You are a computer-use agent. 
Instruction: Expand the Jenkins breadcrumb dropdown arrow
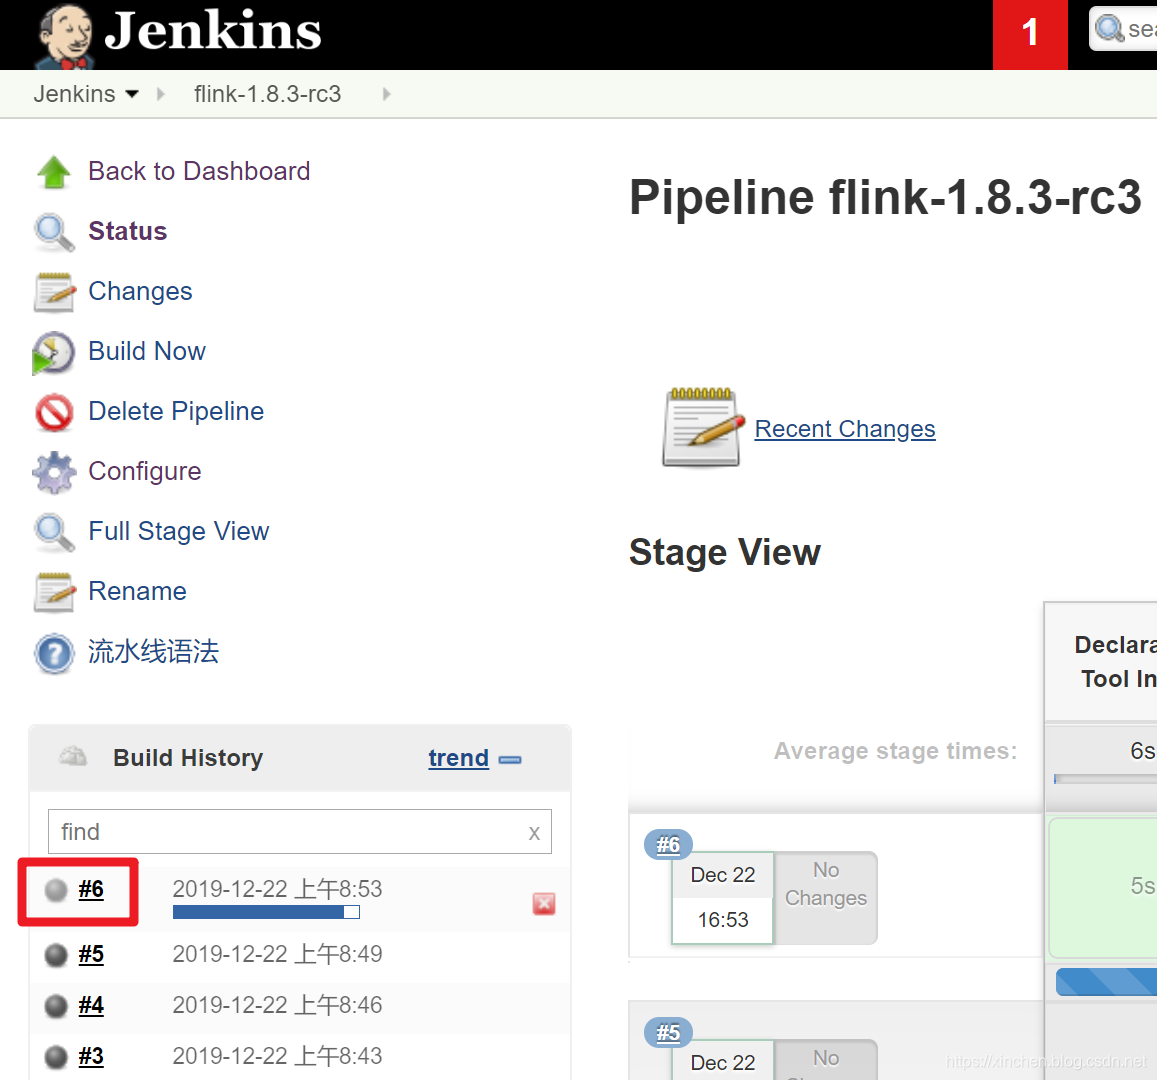pos(132,94)
